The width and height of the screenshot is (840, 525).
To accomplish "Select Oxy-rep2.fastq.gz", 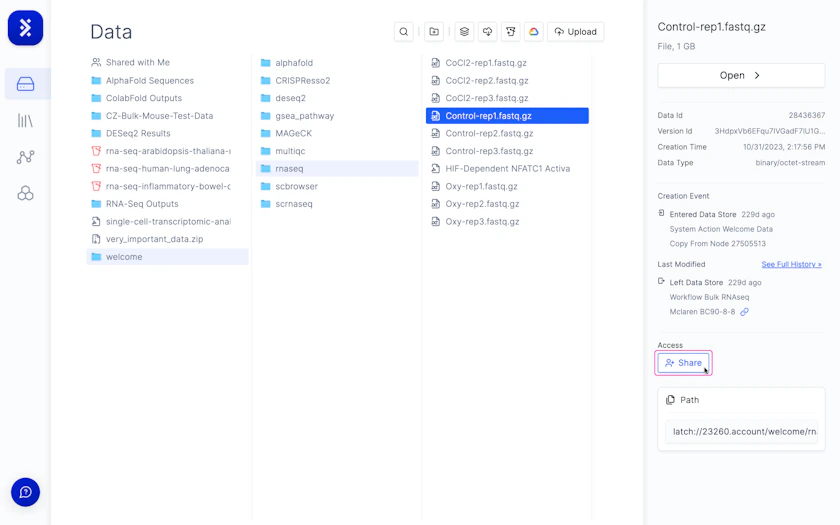I will click(x=507, y=204).
